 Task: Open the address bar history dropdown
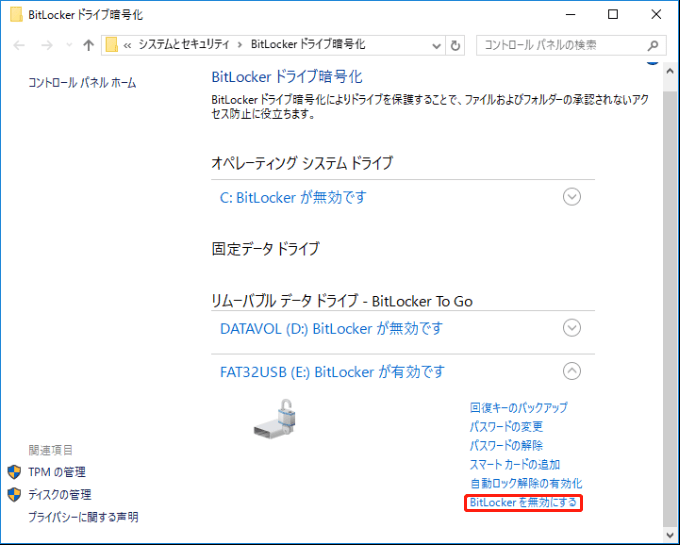pyautogui.click(x=437, y=46)
